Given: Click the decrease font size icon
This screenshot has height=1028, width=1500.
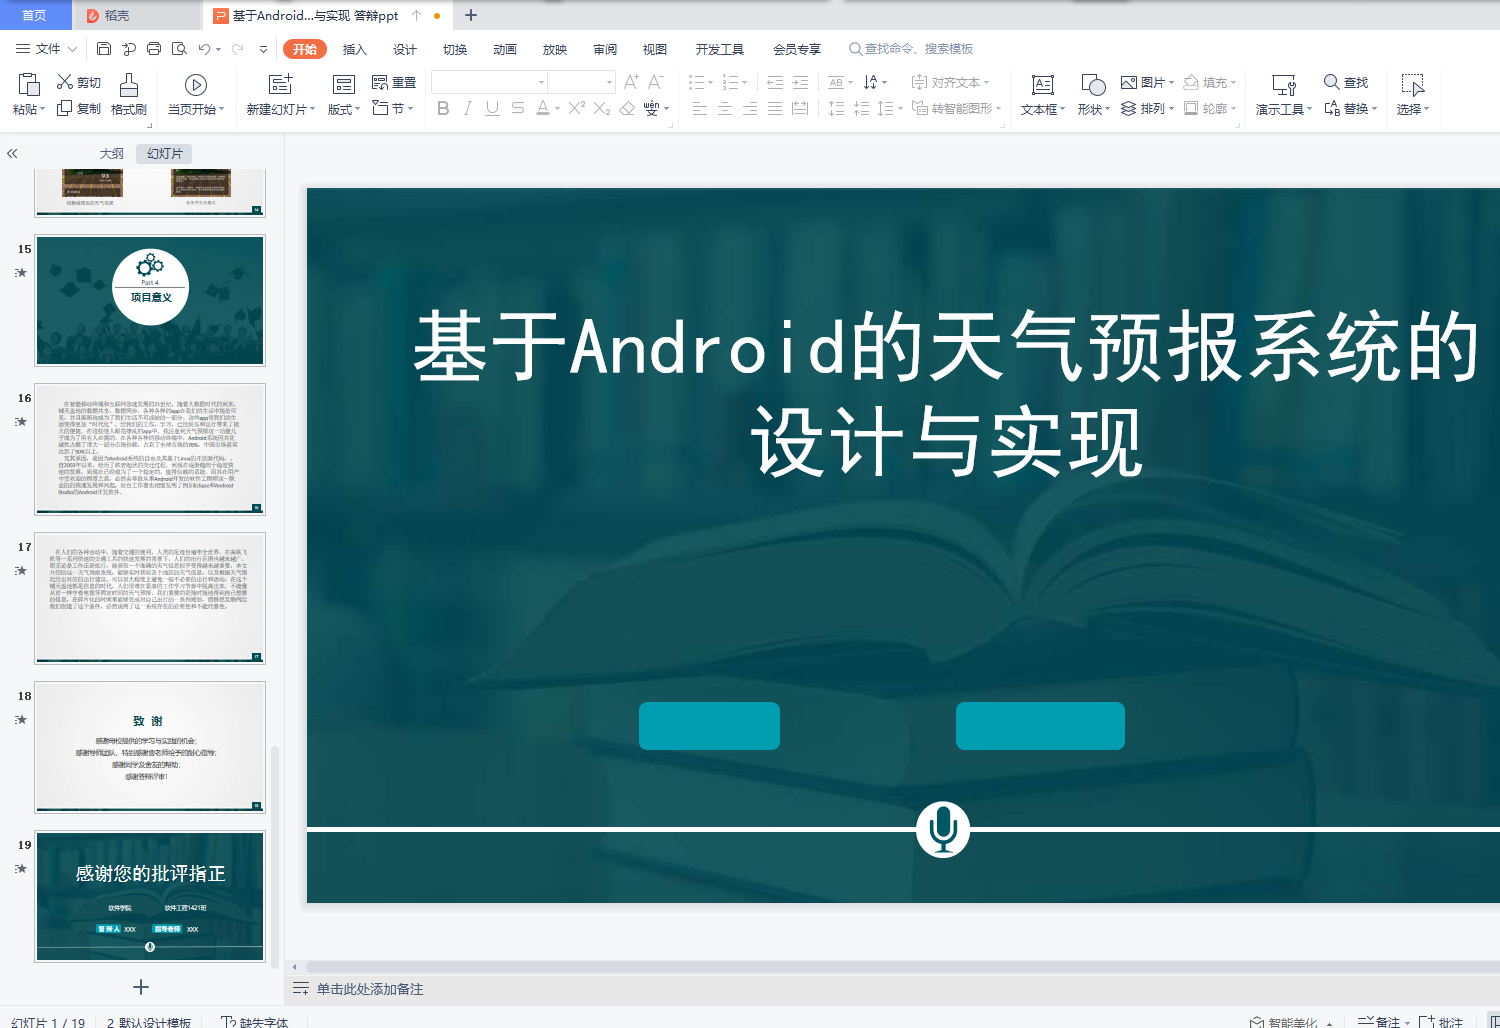Looking at the screenshot, I should [x=656, y=82].
